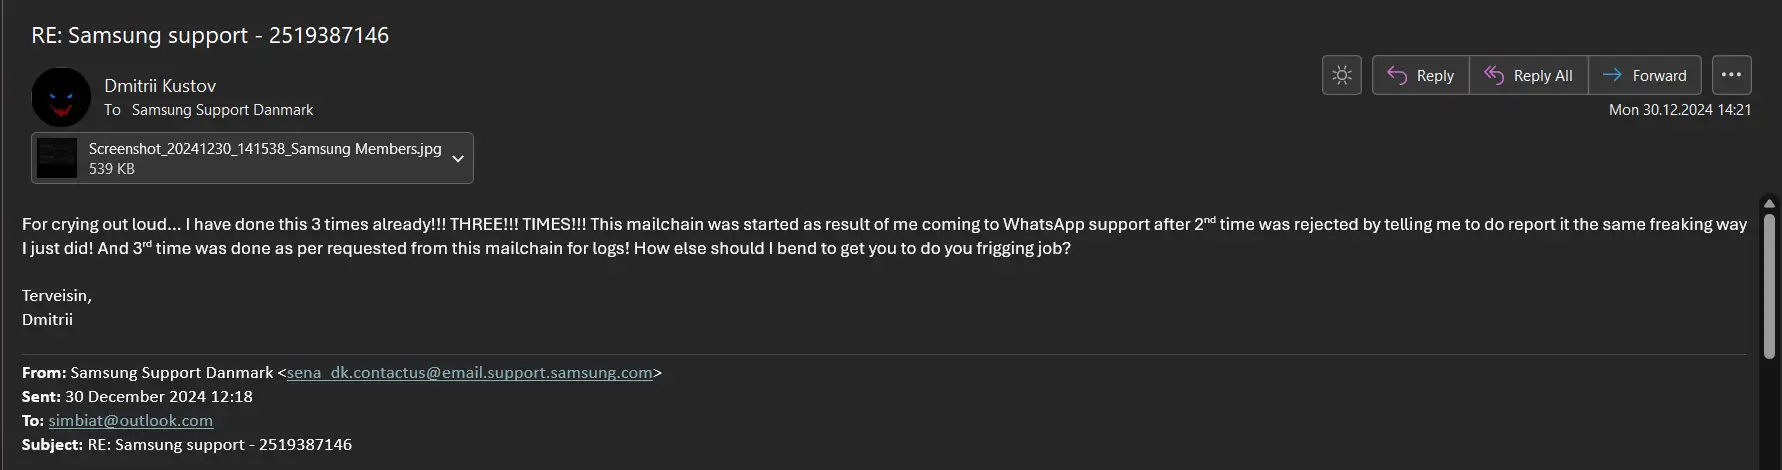
Task: Click the sender name Dmitrii Kustov
Action: (x=160, y=86)
